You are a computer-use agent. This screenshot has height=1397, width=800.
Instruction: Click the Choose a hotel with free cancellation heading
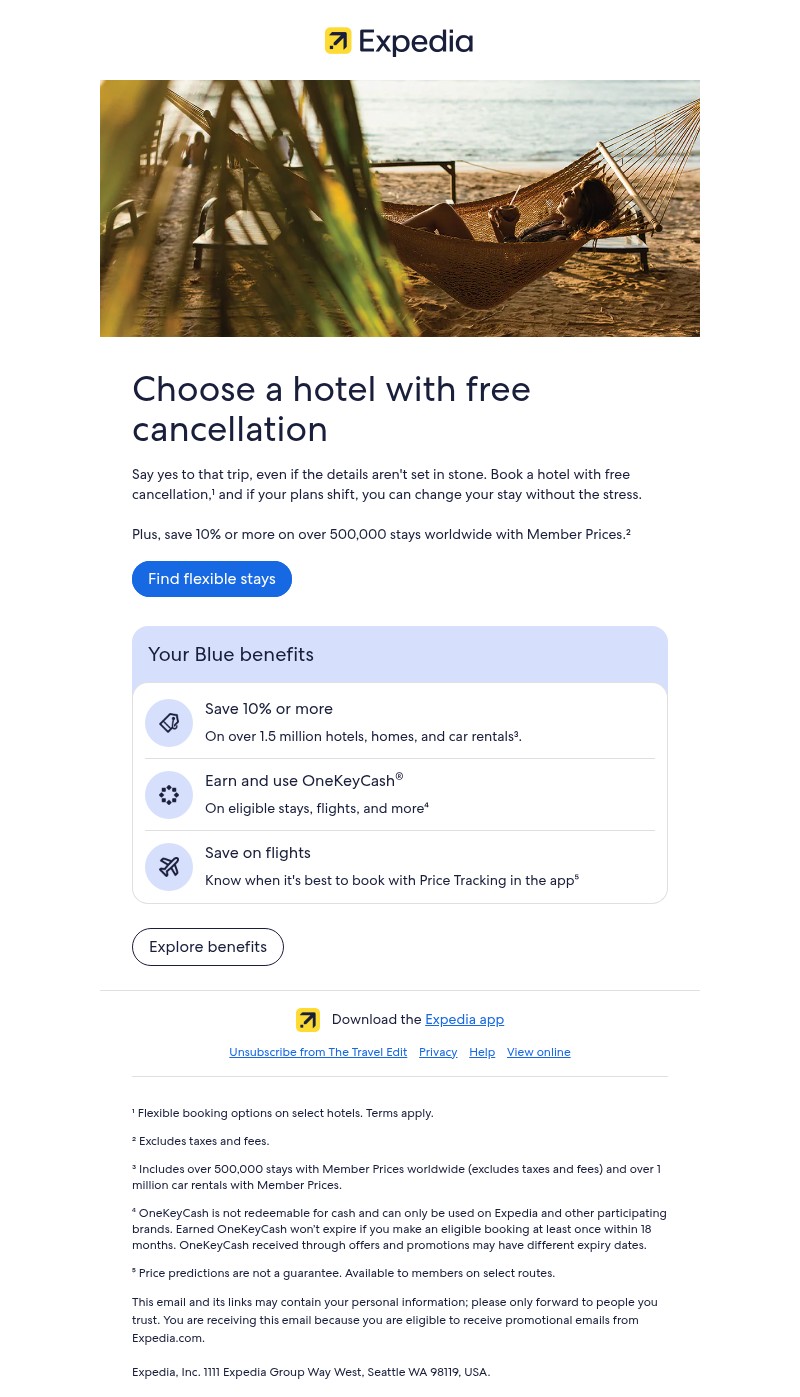pyautogui.click(x=331, y=408)
